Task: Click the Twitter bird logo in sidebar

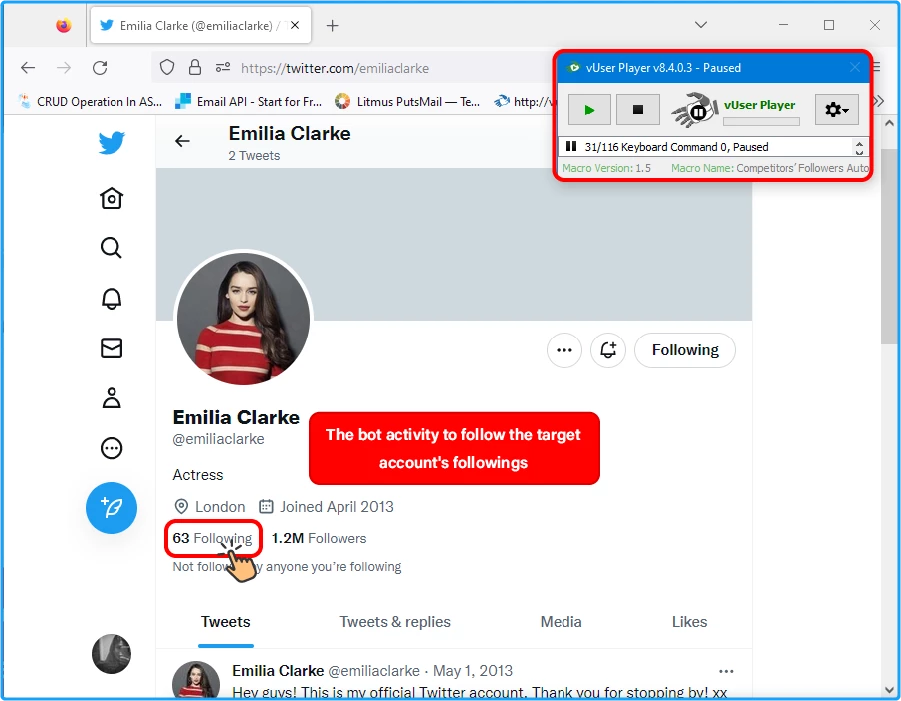Action: [111, 142]
